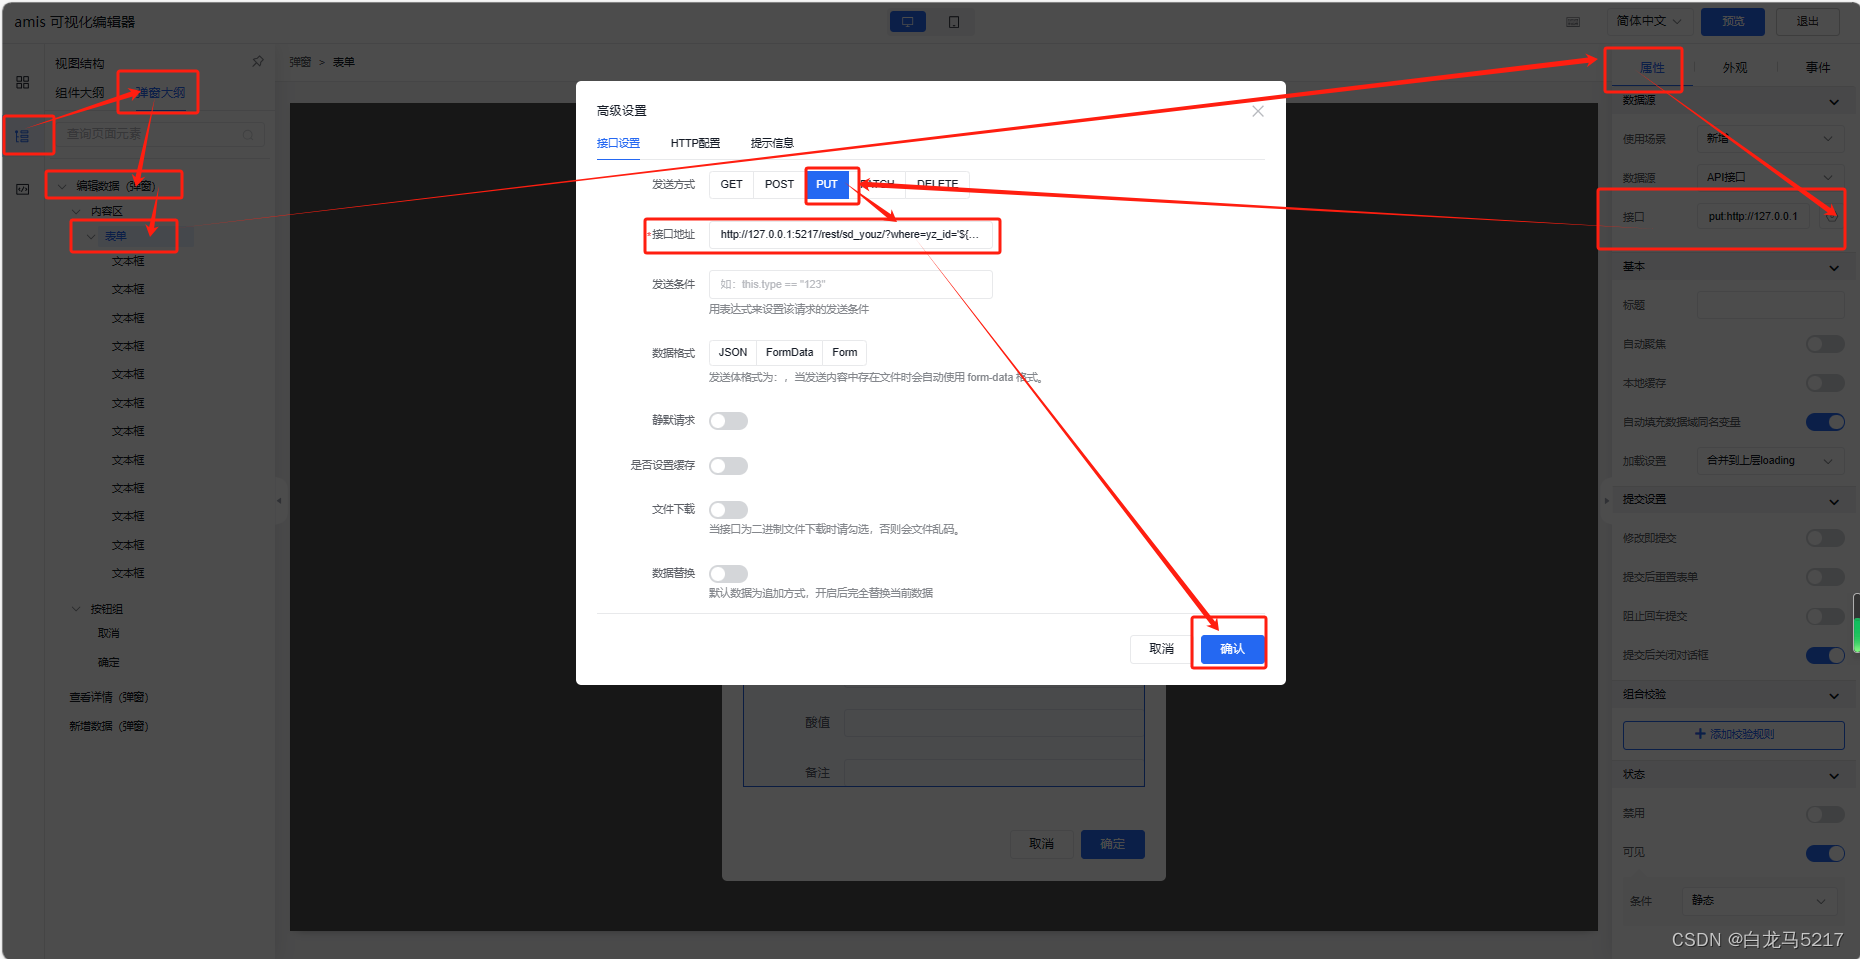Collapse the 编辑数据 (弹窗) tree node

pos(62,186)
